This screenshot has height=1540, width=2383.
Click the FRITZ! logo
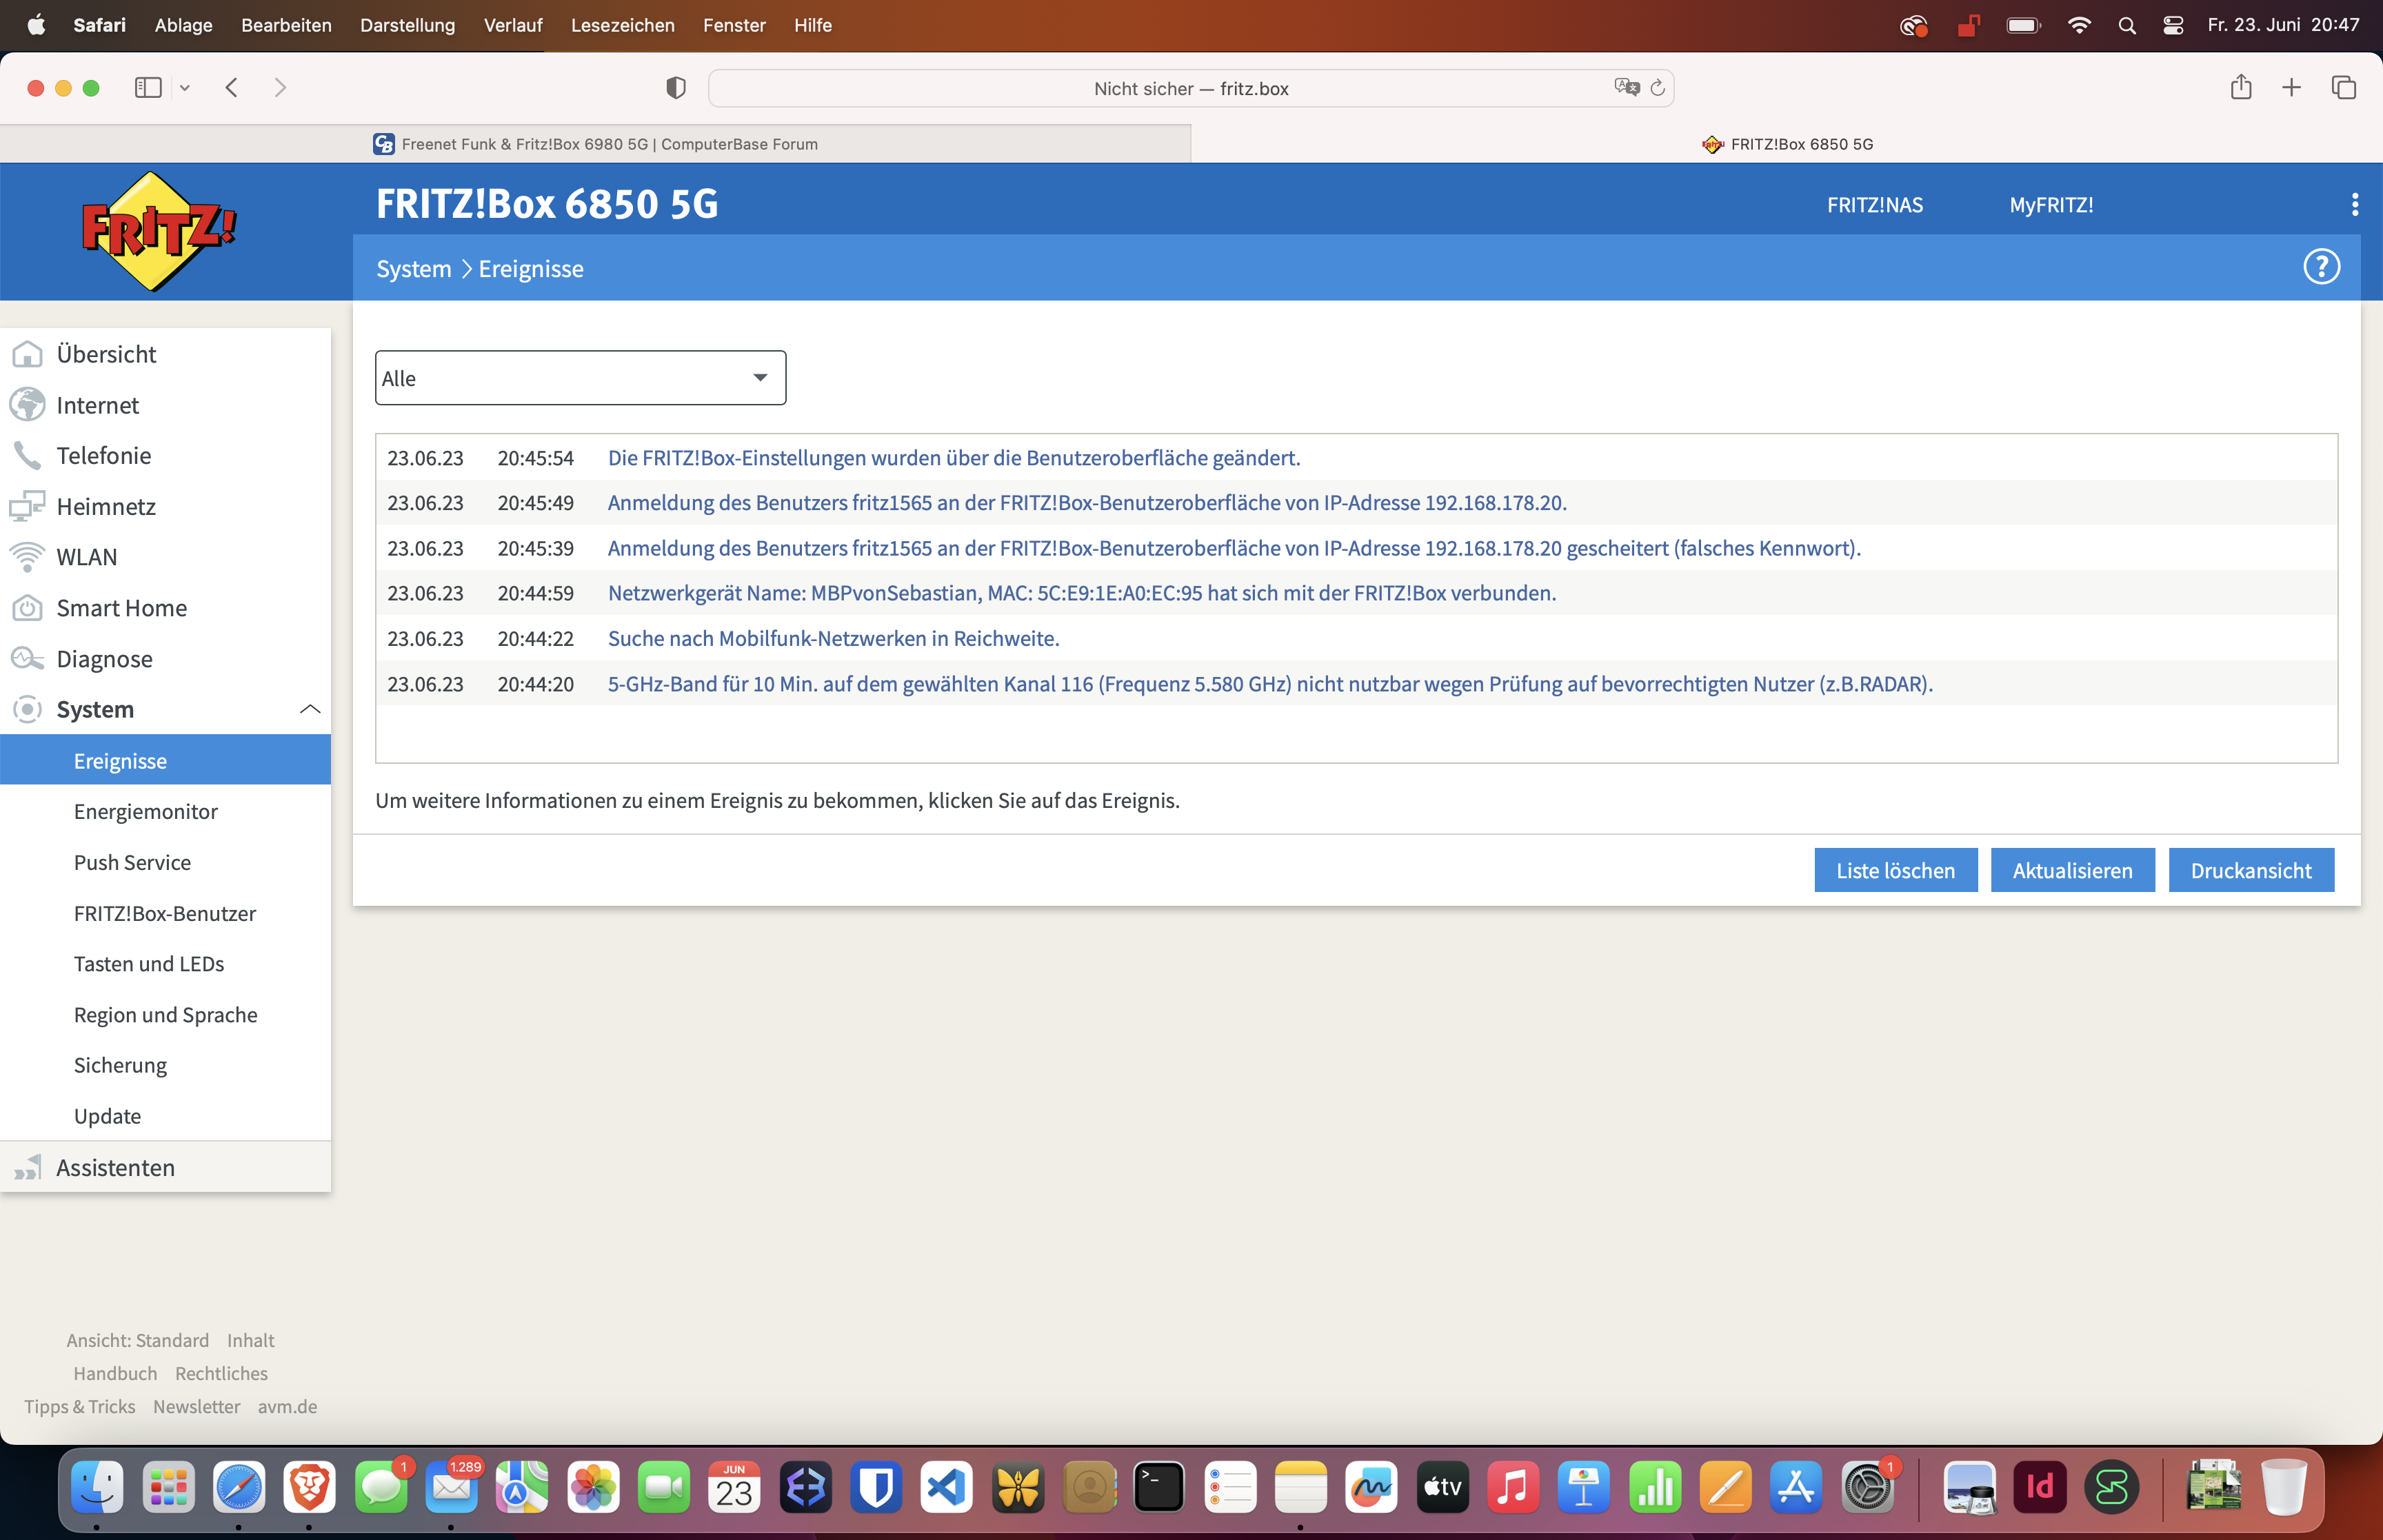(x=158, y=231)
